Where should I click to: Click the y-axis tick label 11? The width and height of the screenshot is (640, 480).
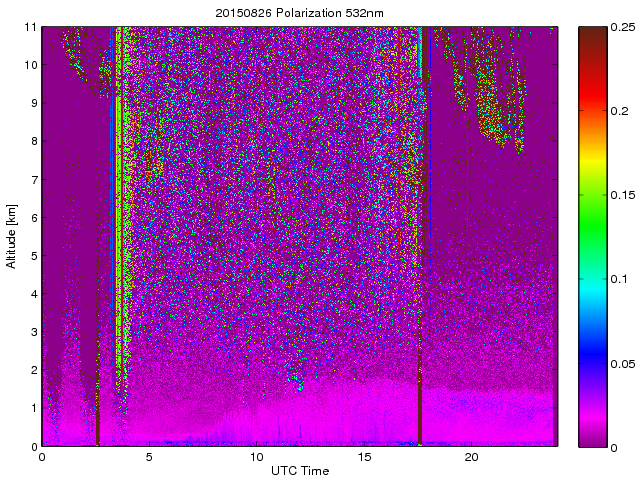point(30,27)
